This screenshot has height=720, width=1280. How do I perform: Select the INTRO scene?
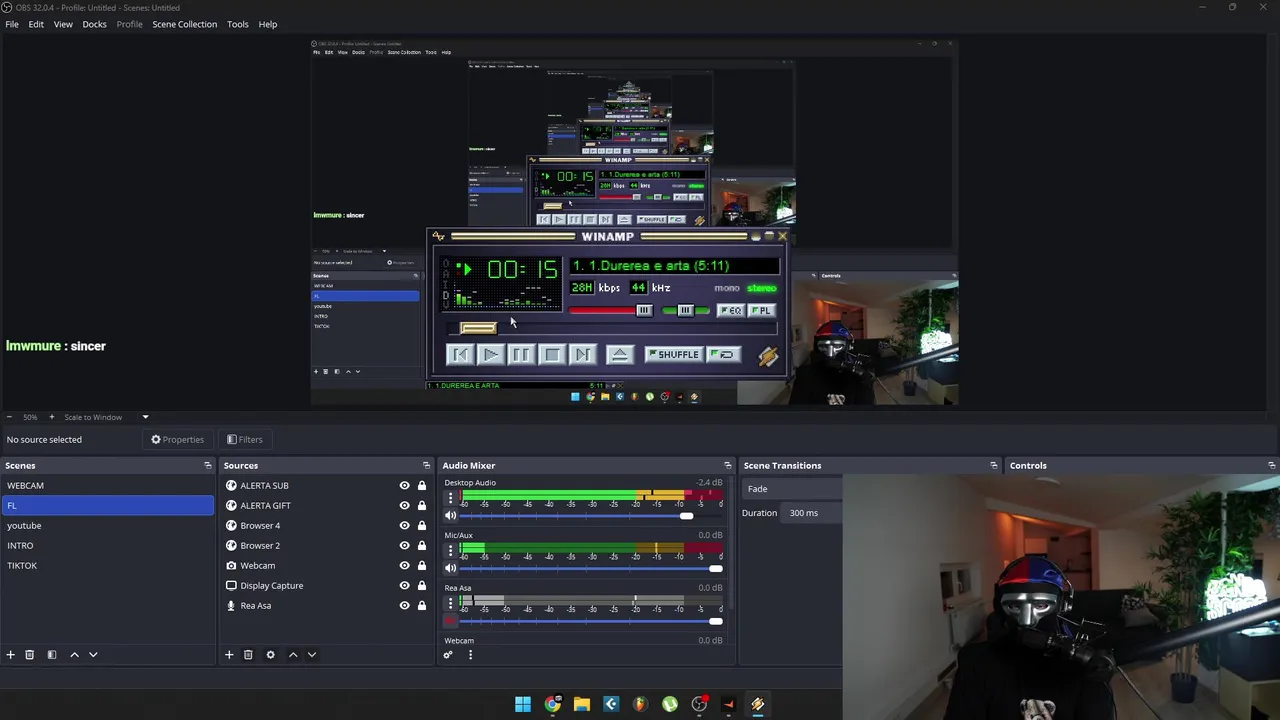(x=107, y=545)
